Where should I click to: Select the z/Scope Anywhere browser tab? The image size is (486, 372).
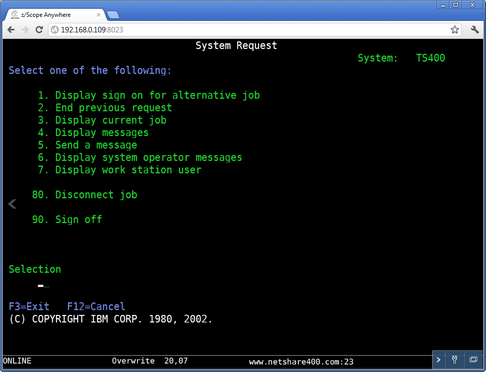pos(55,15)
